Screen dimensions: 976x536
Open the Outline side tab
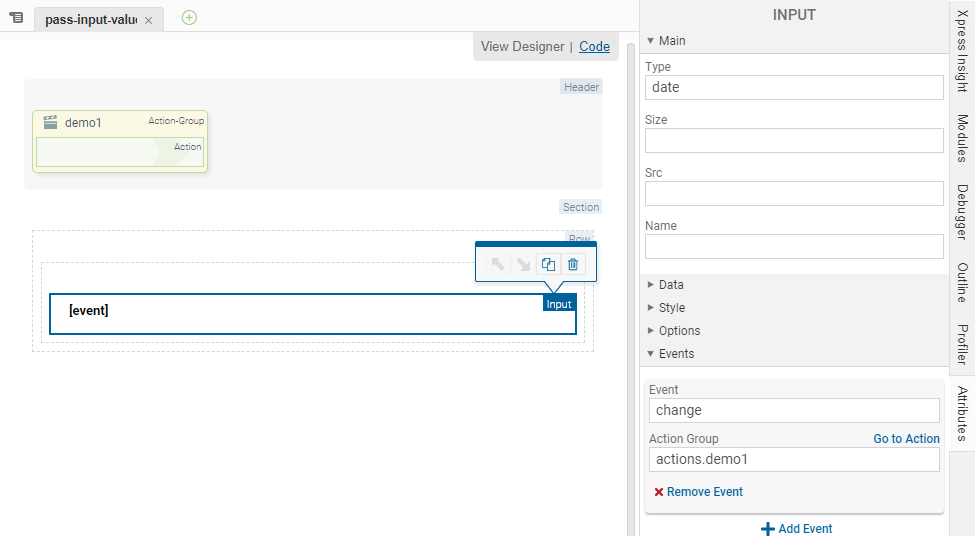point(962,283)
